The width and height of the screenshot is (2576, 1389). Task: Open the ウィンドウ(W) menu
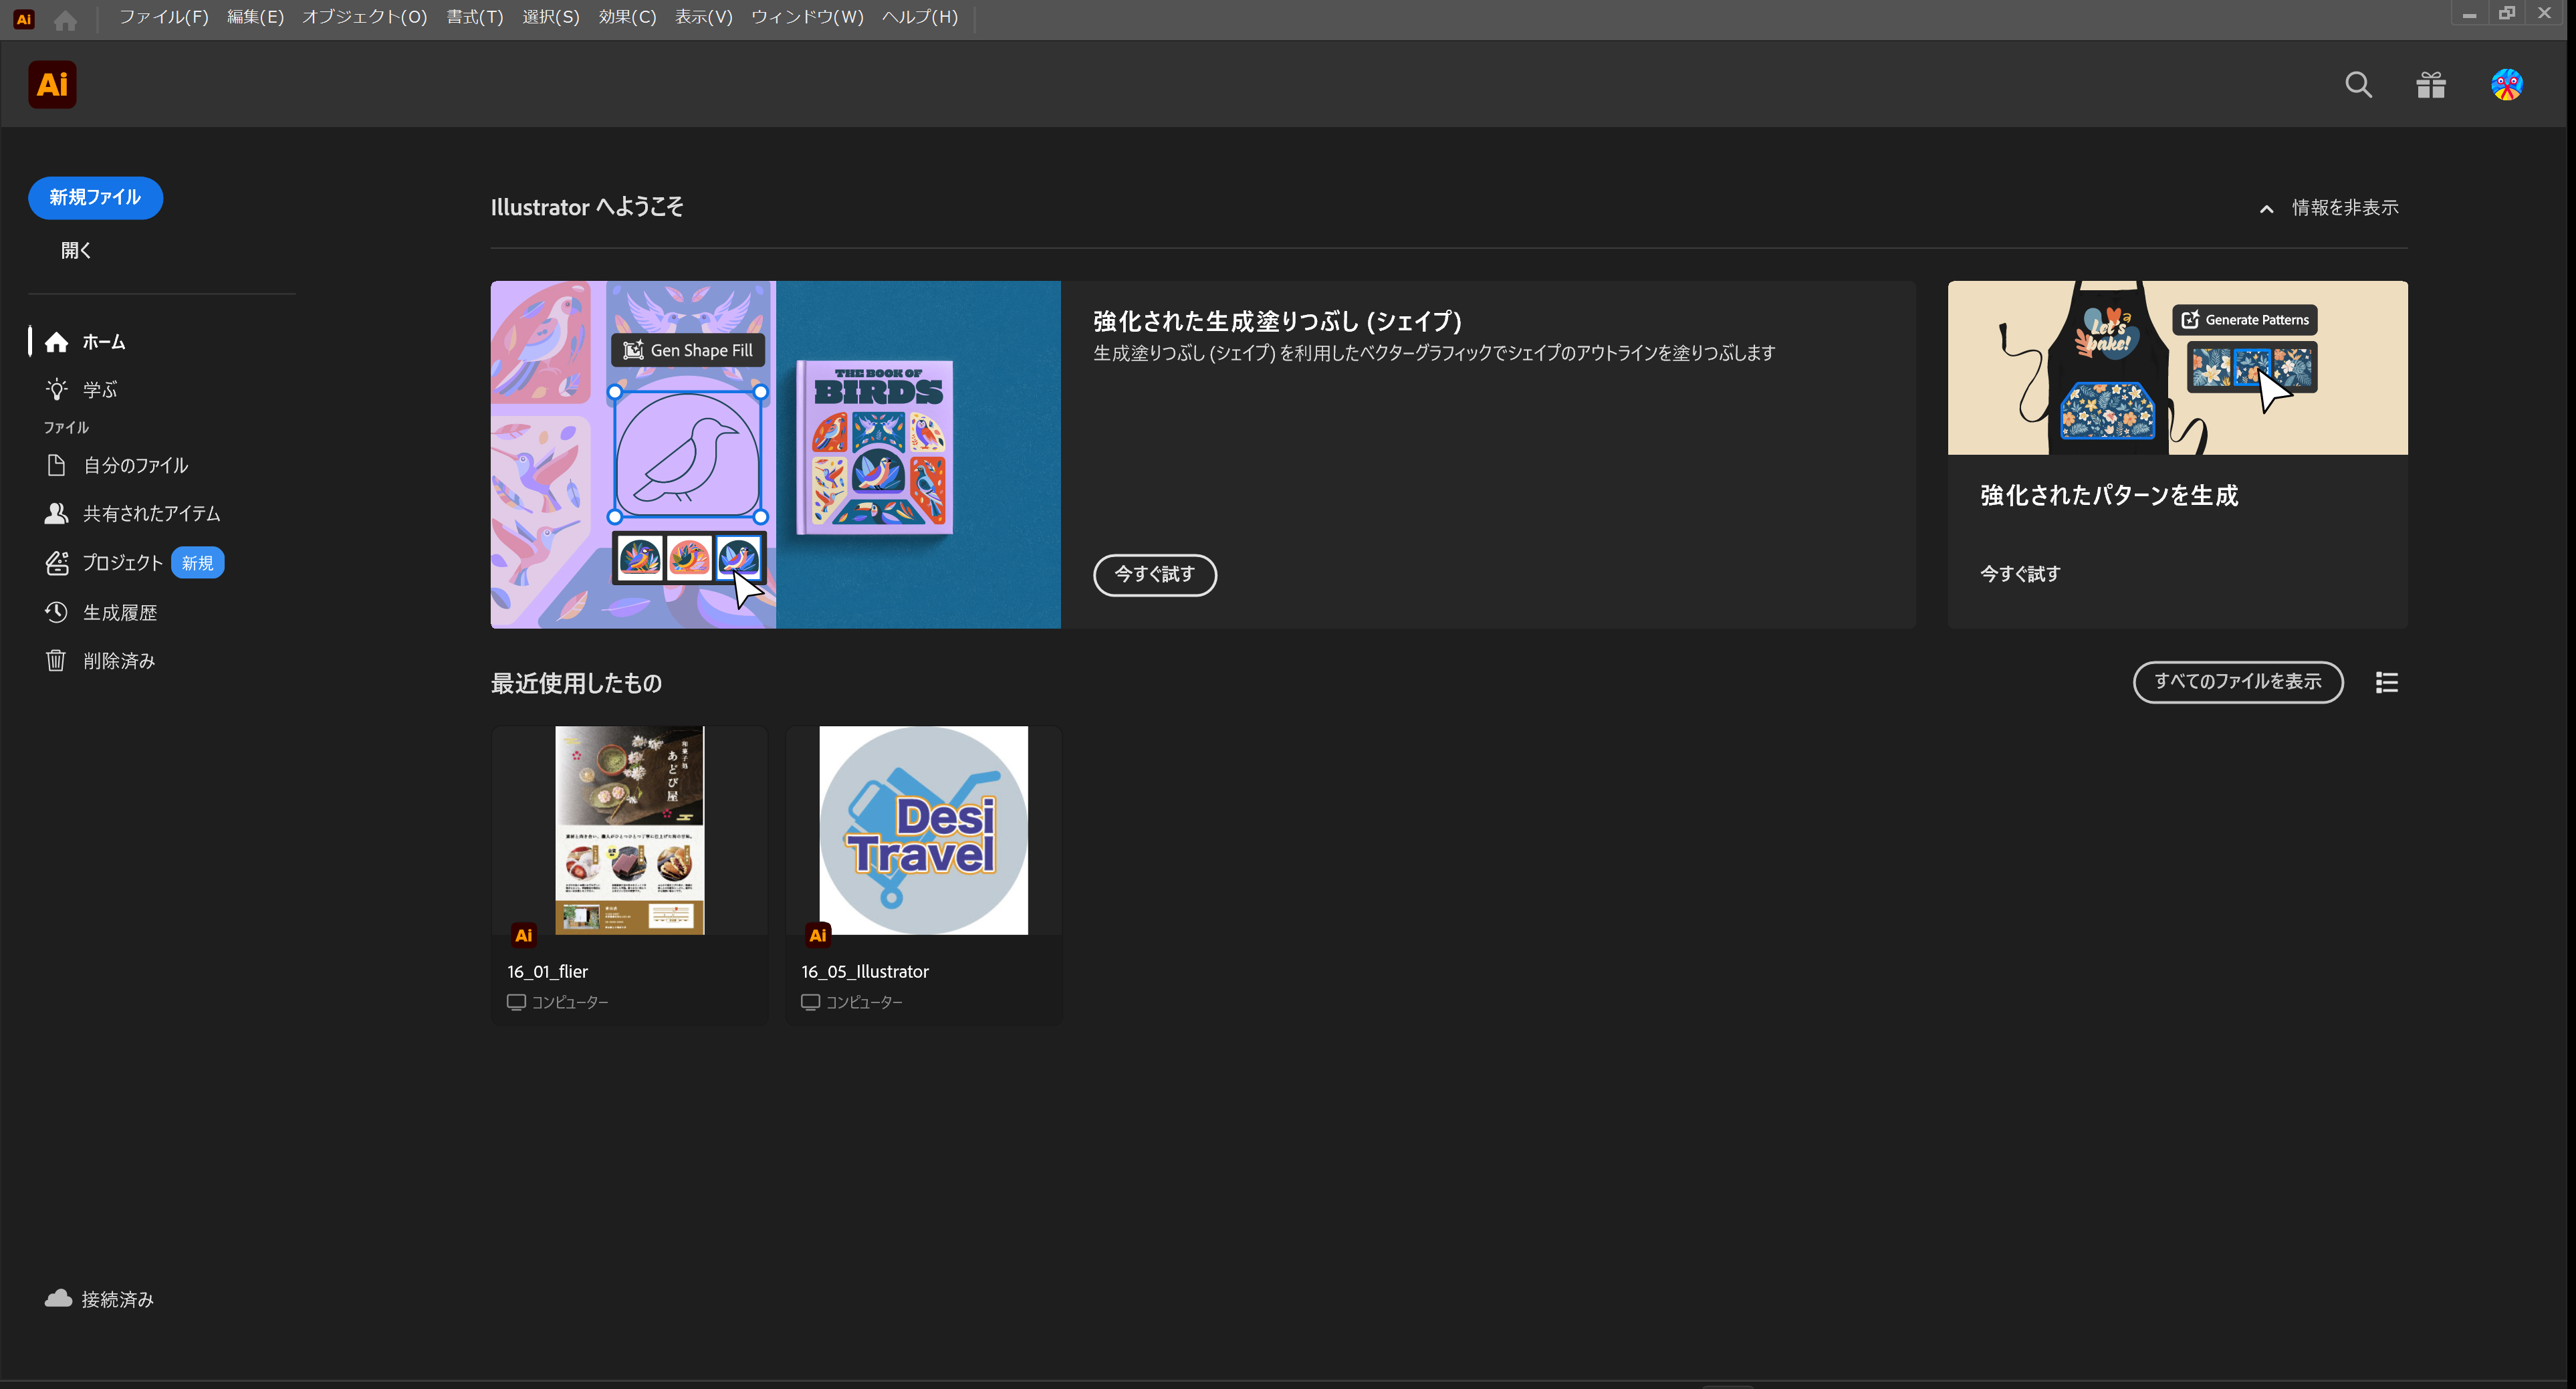coord(806,17)
